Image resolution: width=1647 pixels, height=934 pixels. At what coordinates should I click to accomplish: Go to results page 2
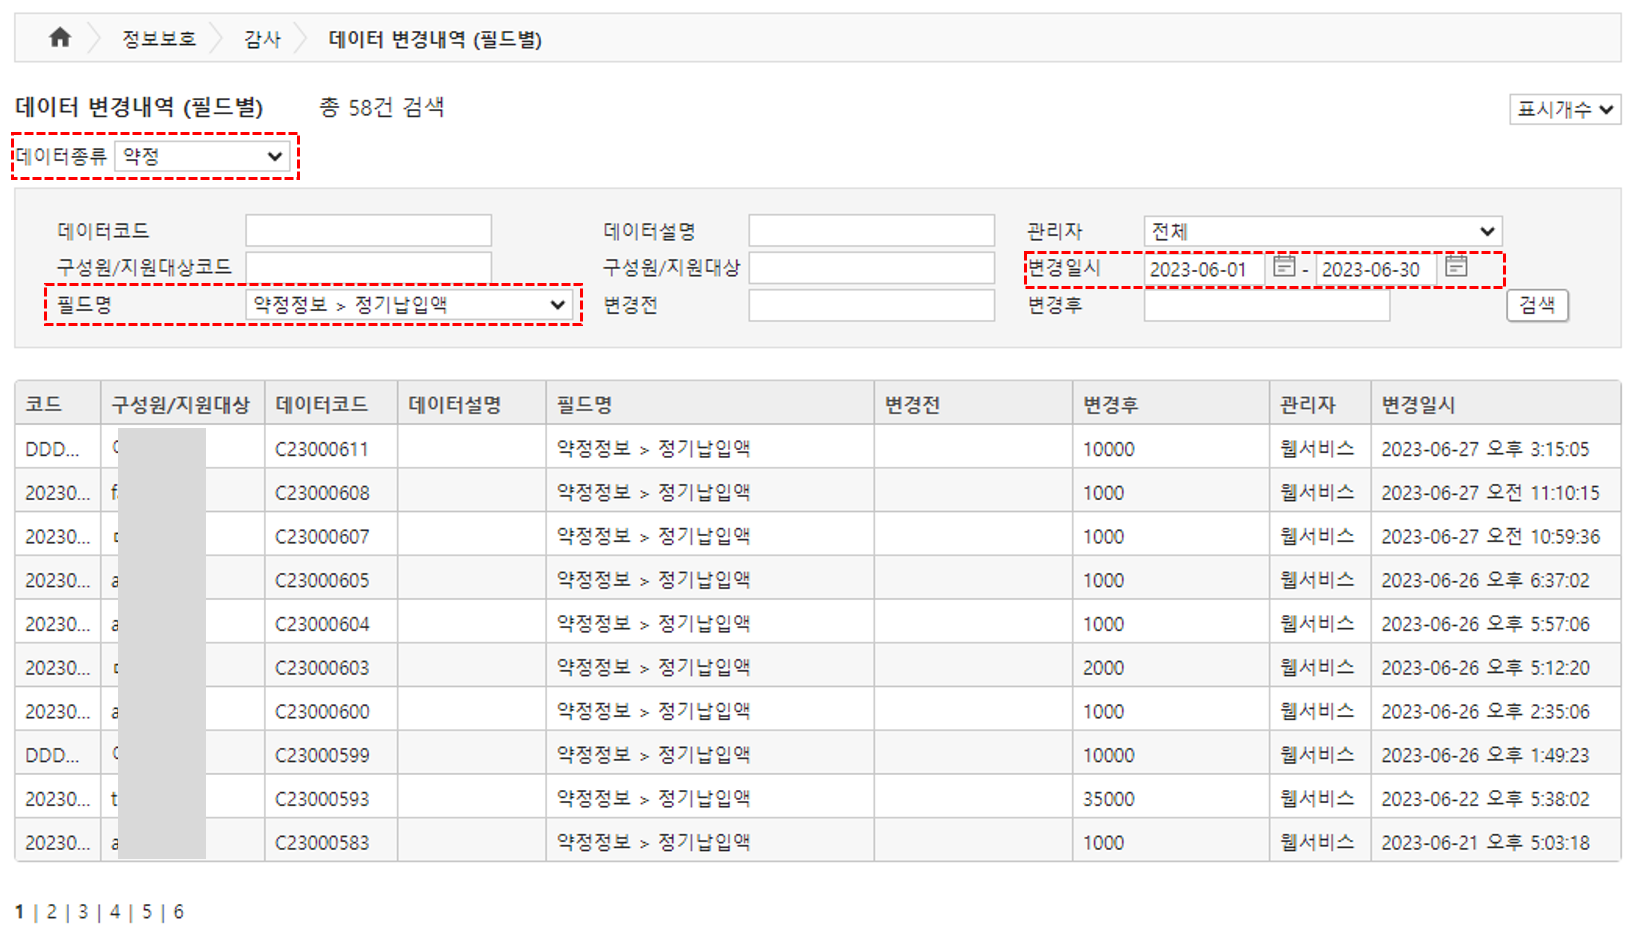coord(52,912)
